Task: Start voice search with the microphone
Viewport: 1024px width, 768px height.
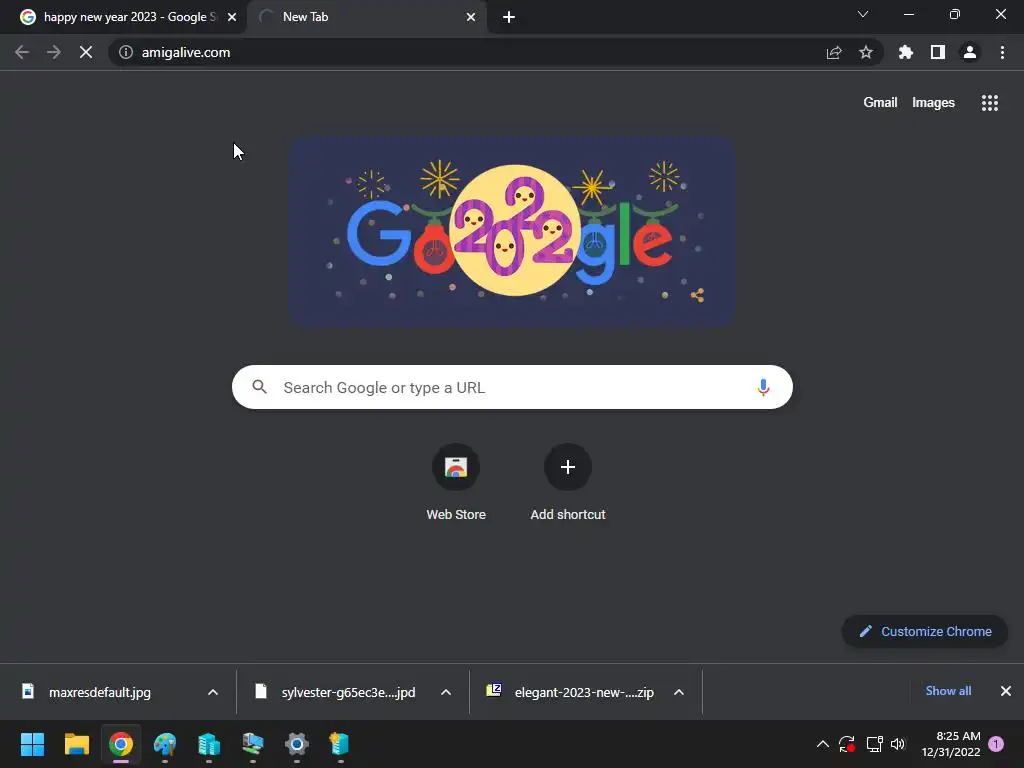Action: [x=763, y=387]
